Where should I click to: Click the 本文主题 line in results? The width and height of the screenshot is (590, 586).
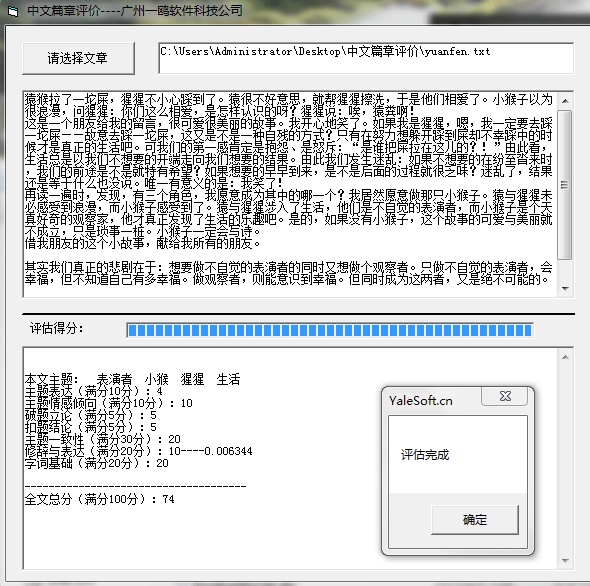[x=132, y=379]
